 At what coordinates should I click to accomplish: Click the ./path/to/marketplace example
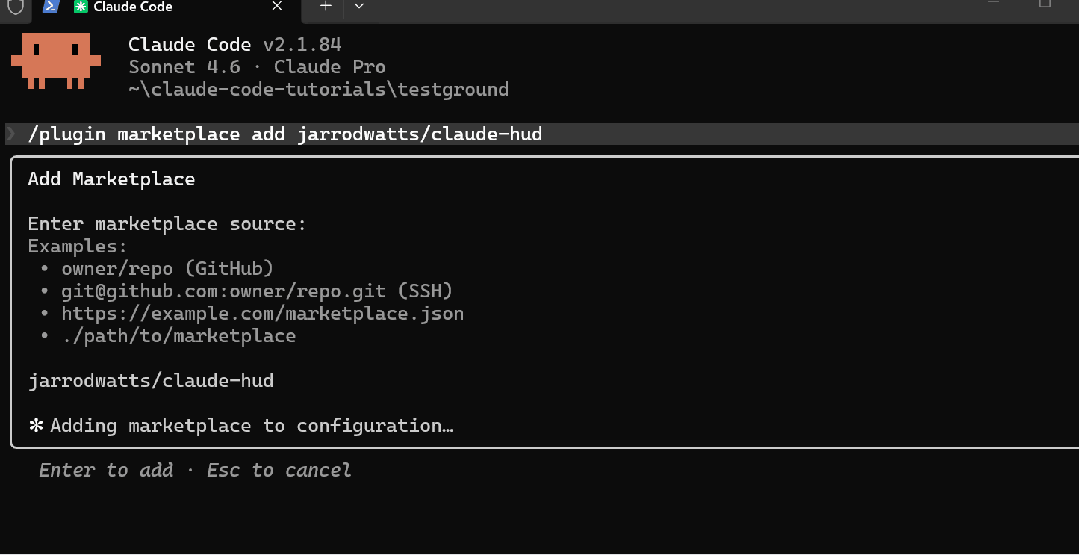[x=178, y=336]
